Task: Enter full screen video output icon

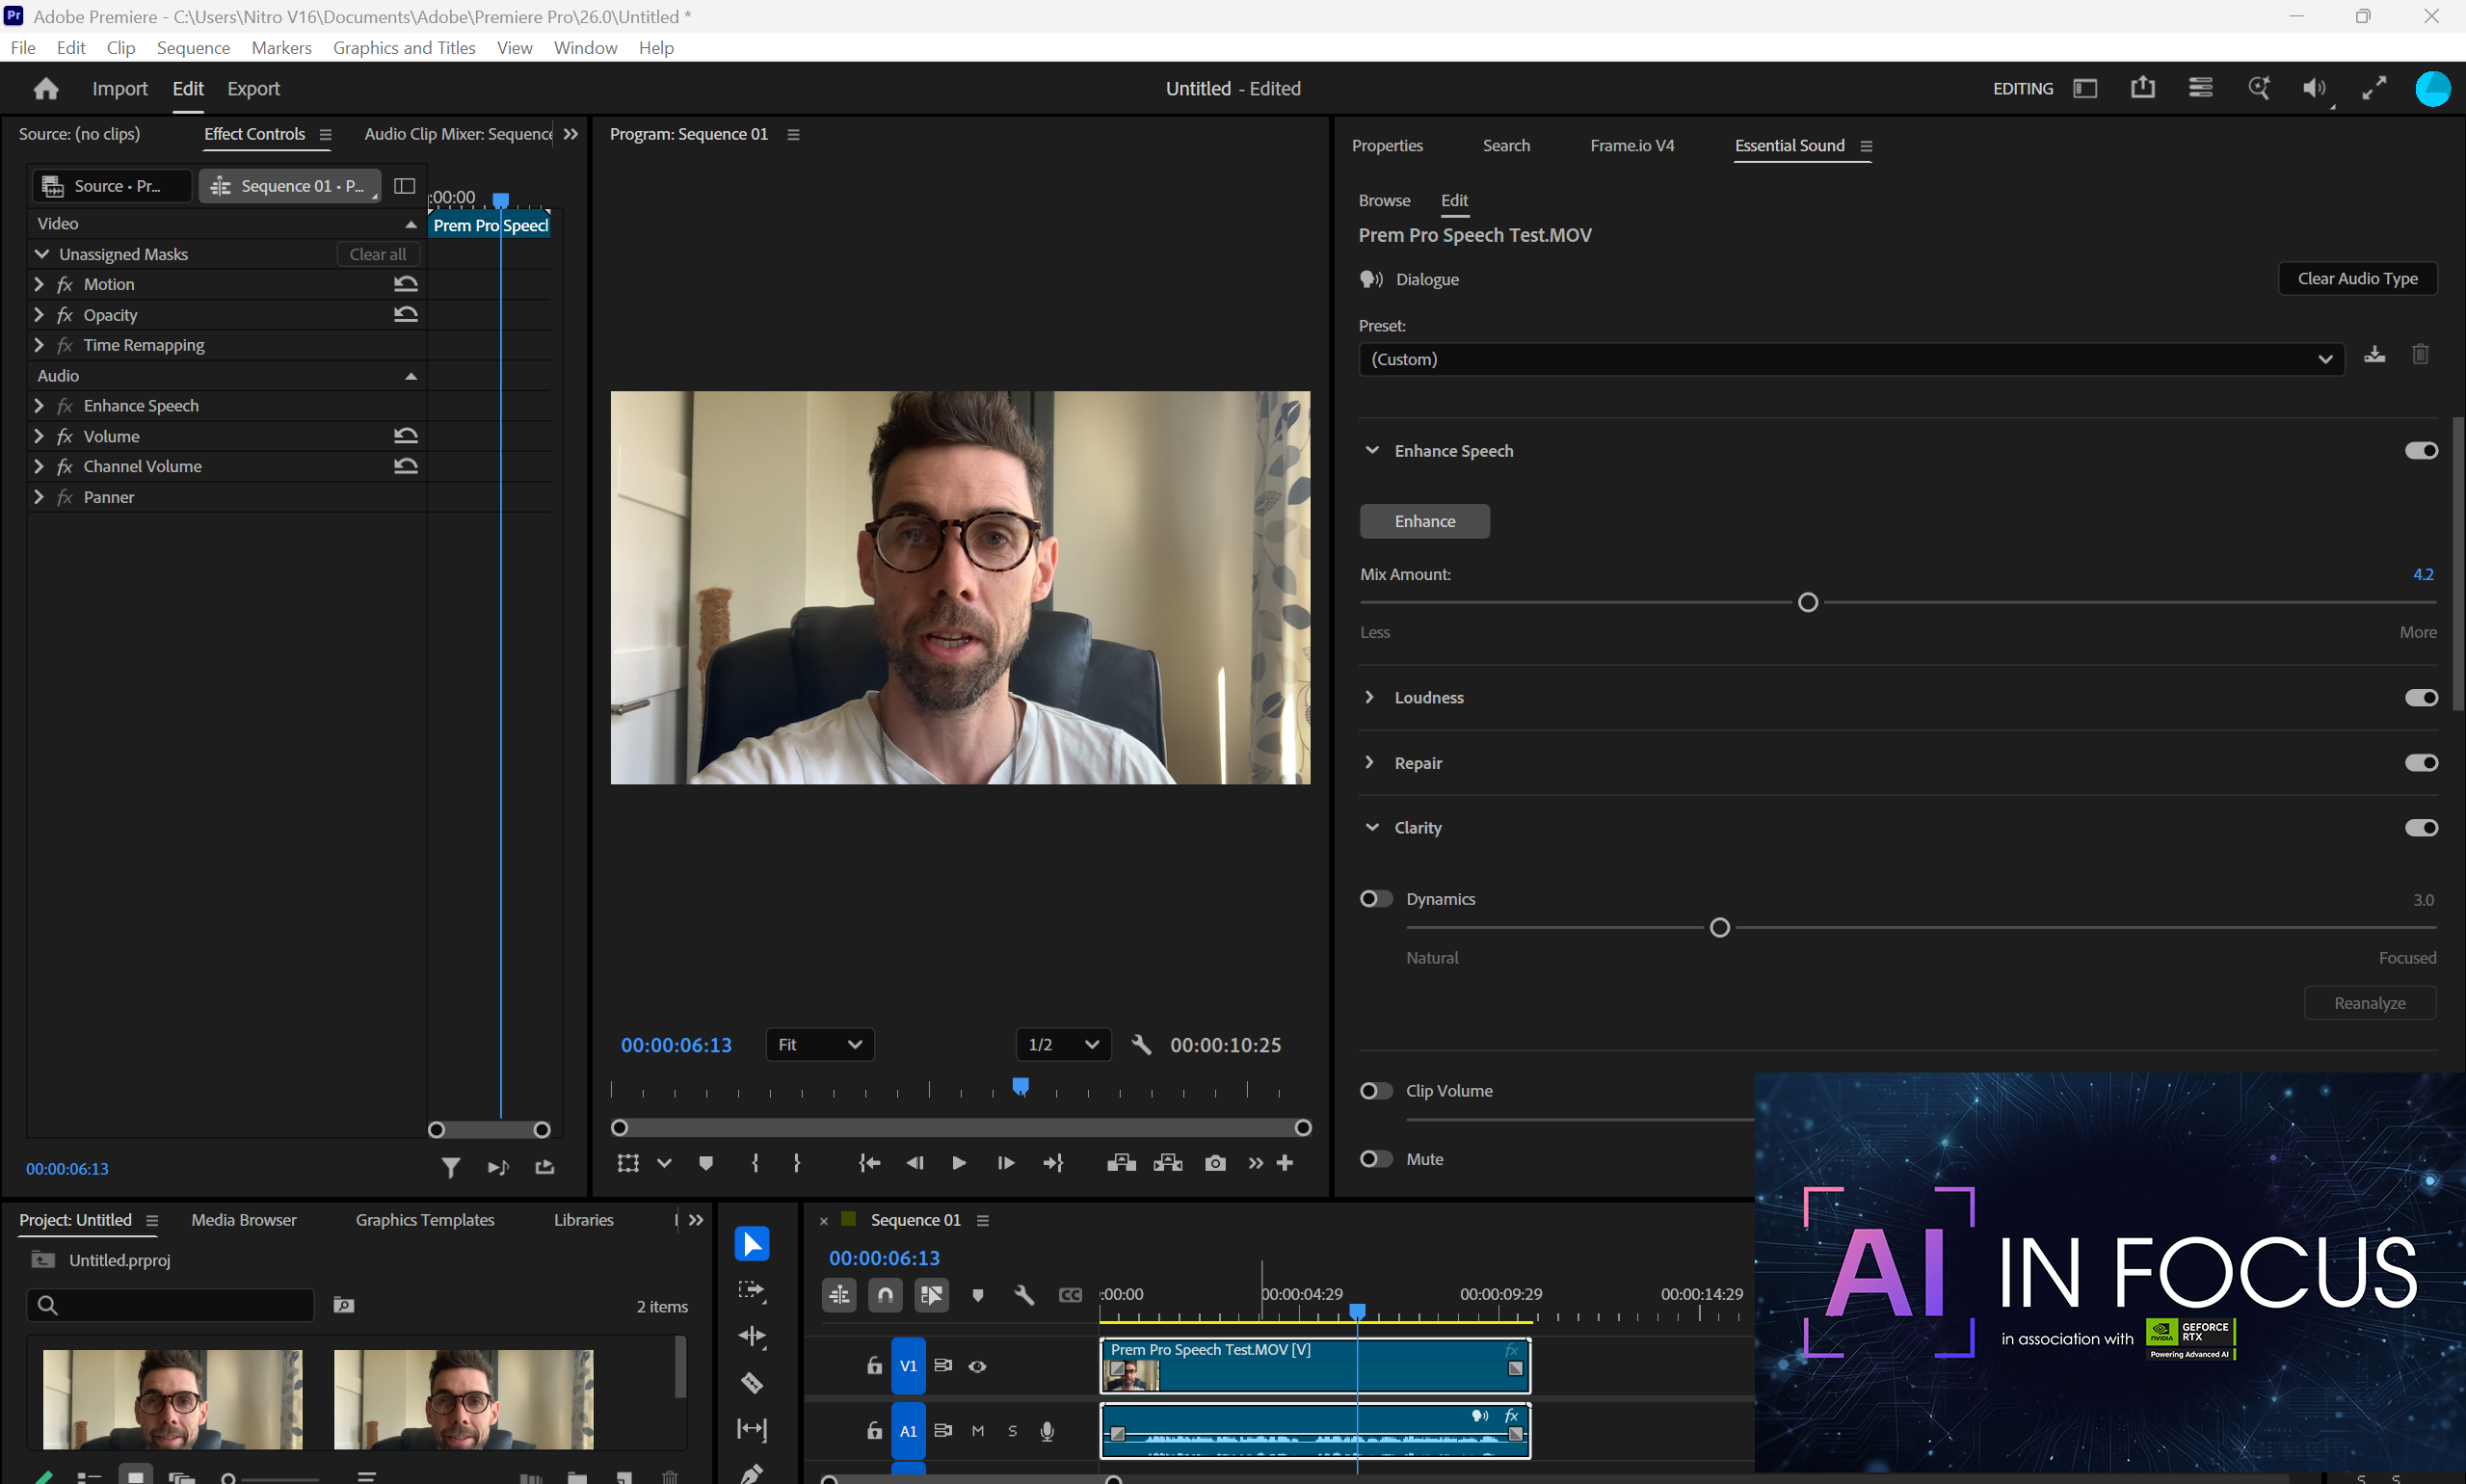Action: [x=2374, y=88]
